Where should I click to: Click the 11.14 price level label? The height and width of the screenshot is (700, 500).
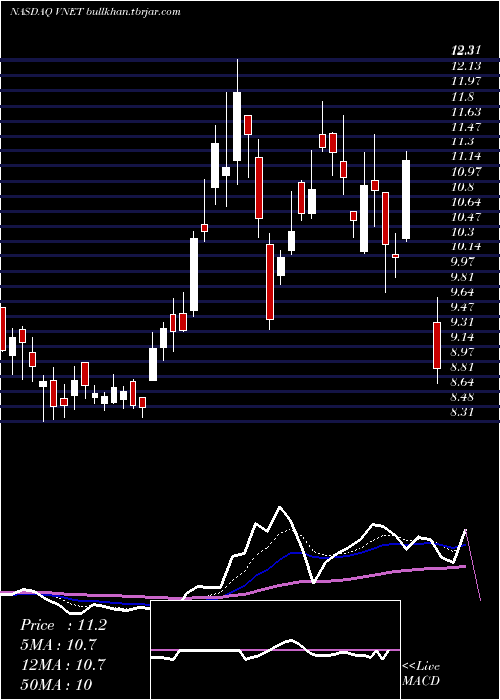(466, 156)
